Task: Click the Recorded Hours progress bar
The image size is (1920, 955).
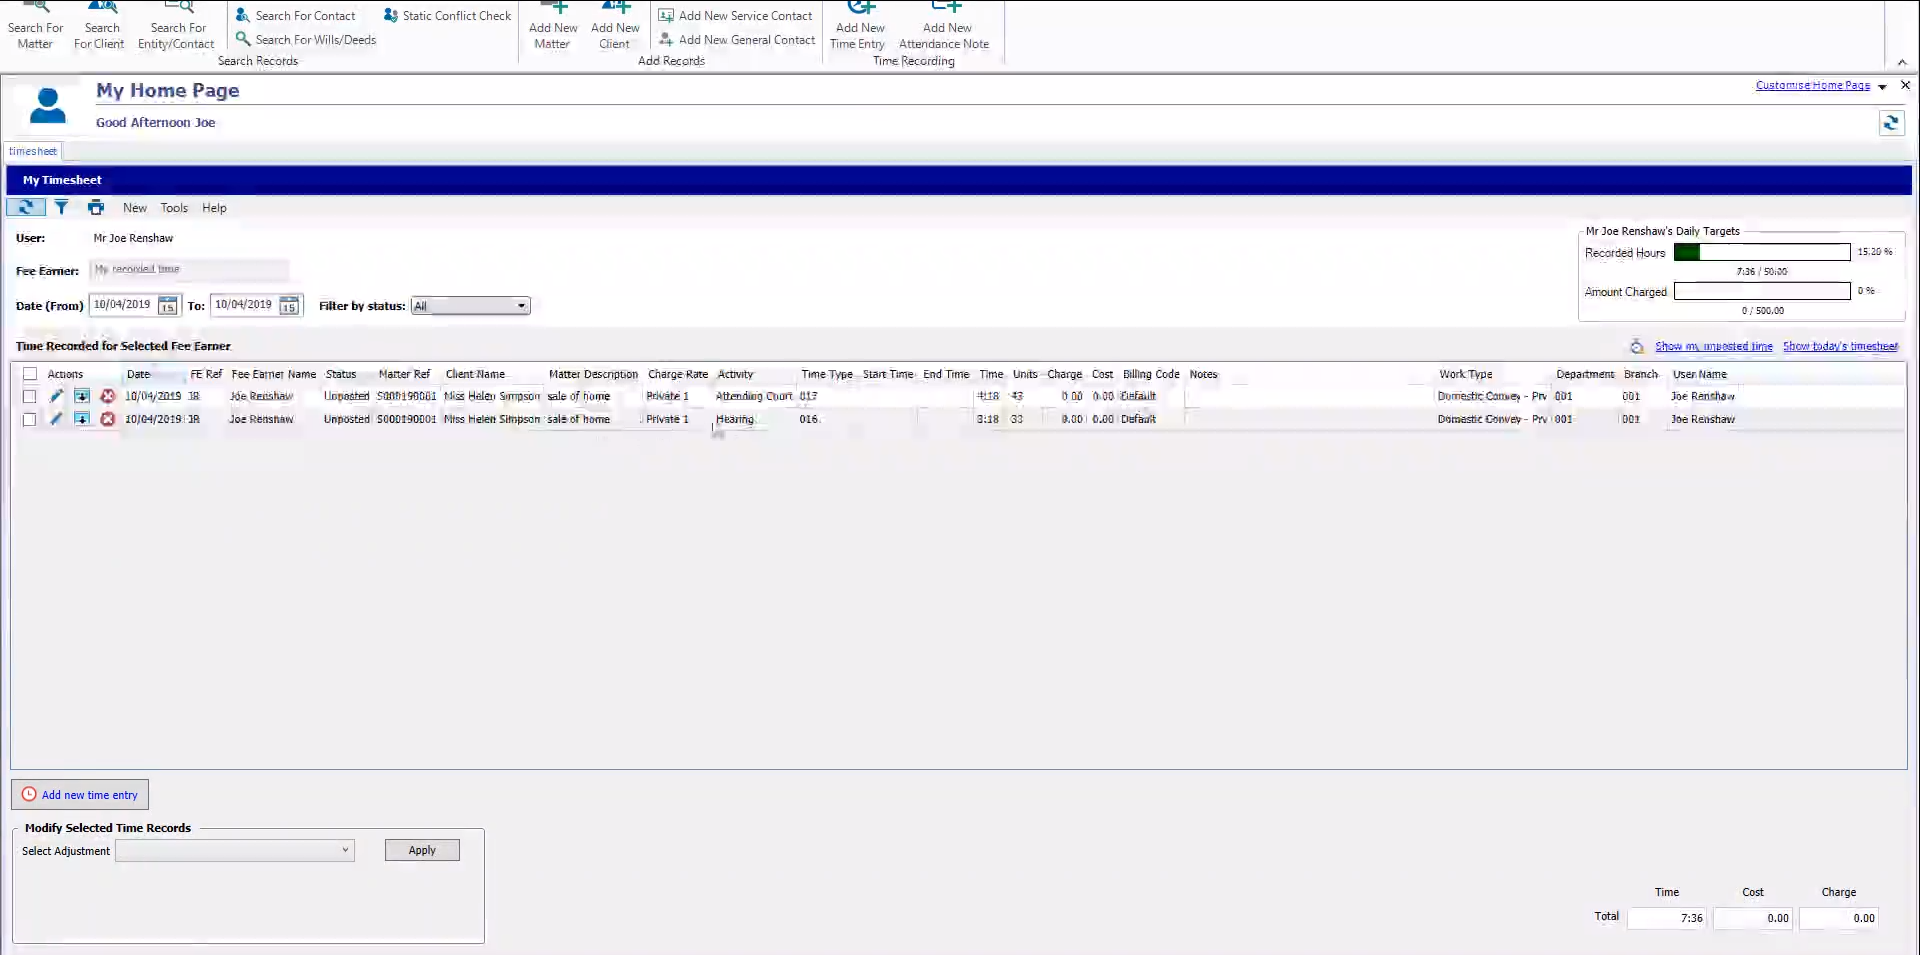Action: [1761, 252]
